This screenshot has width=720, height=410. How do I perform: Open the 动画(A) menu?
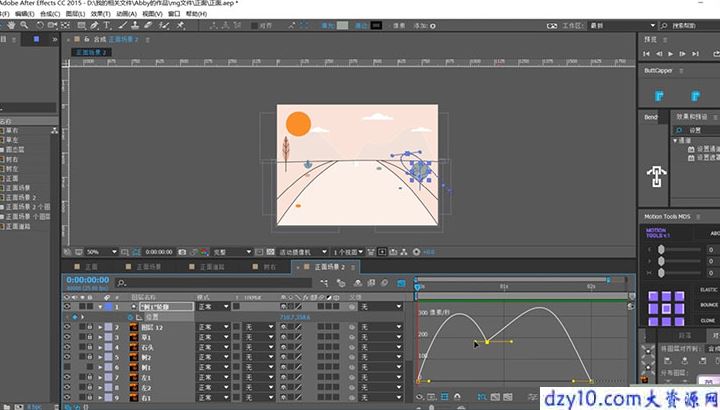(x=126, y=14)
